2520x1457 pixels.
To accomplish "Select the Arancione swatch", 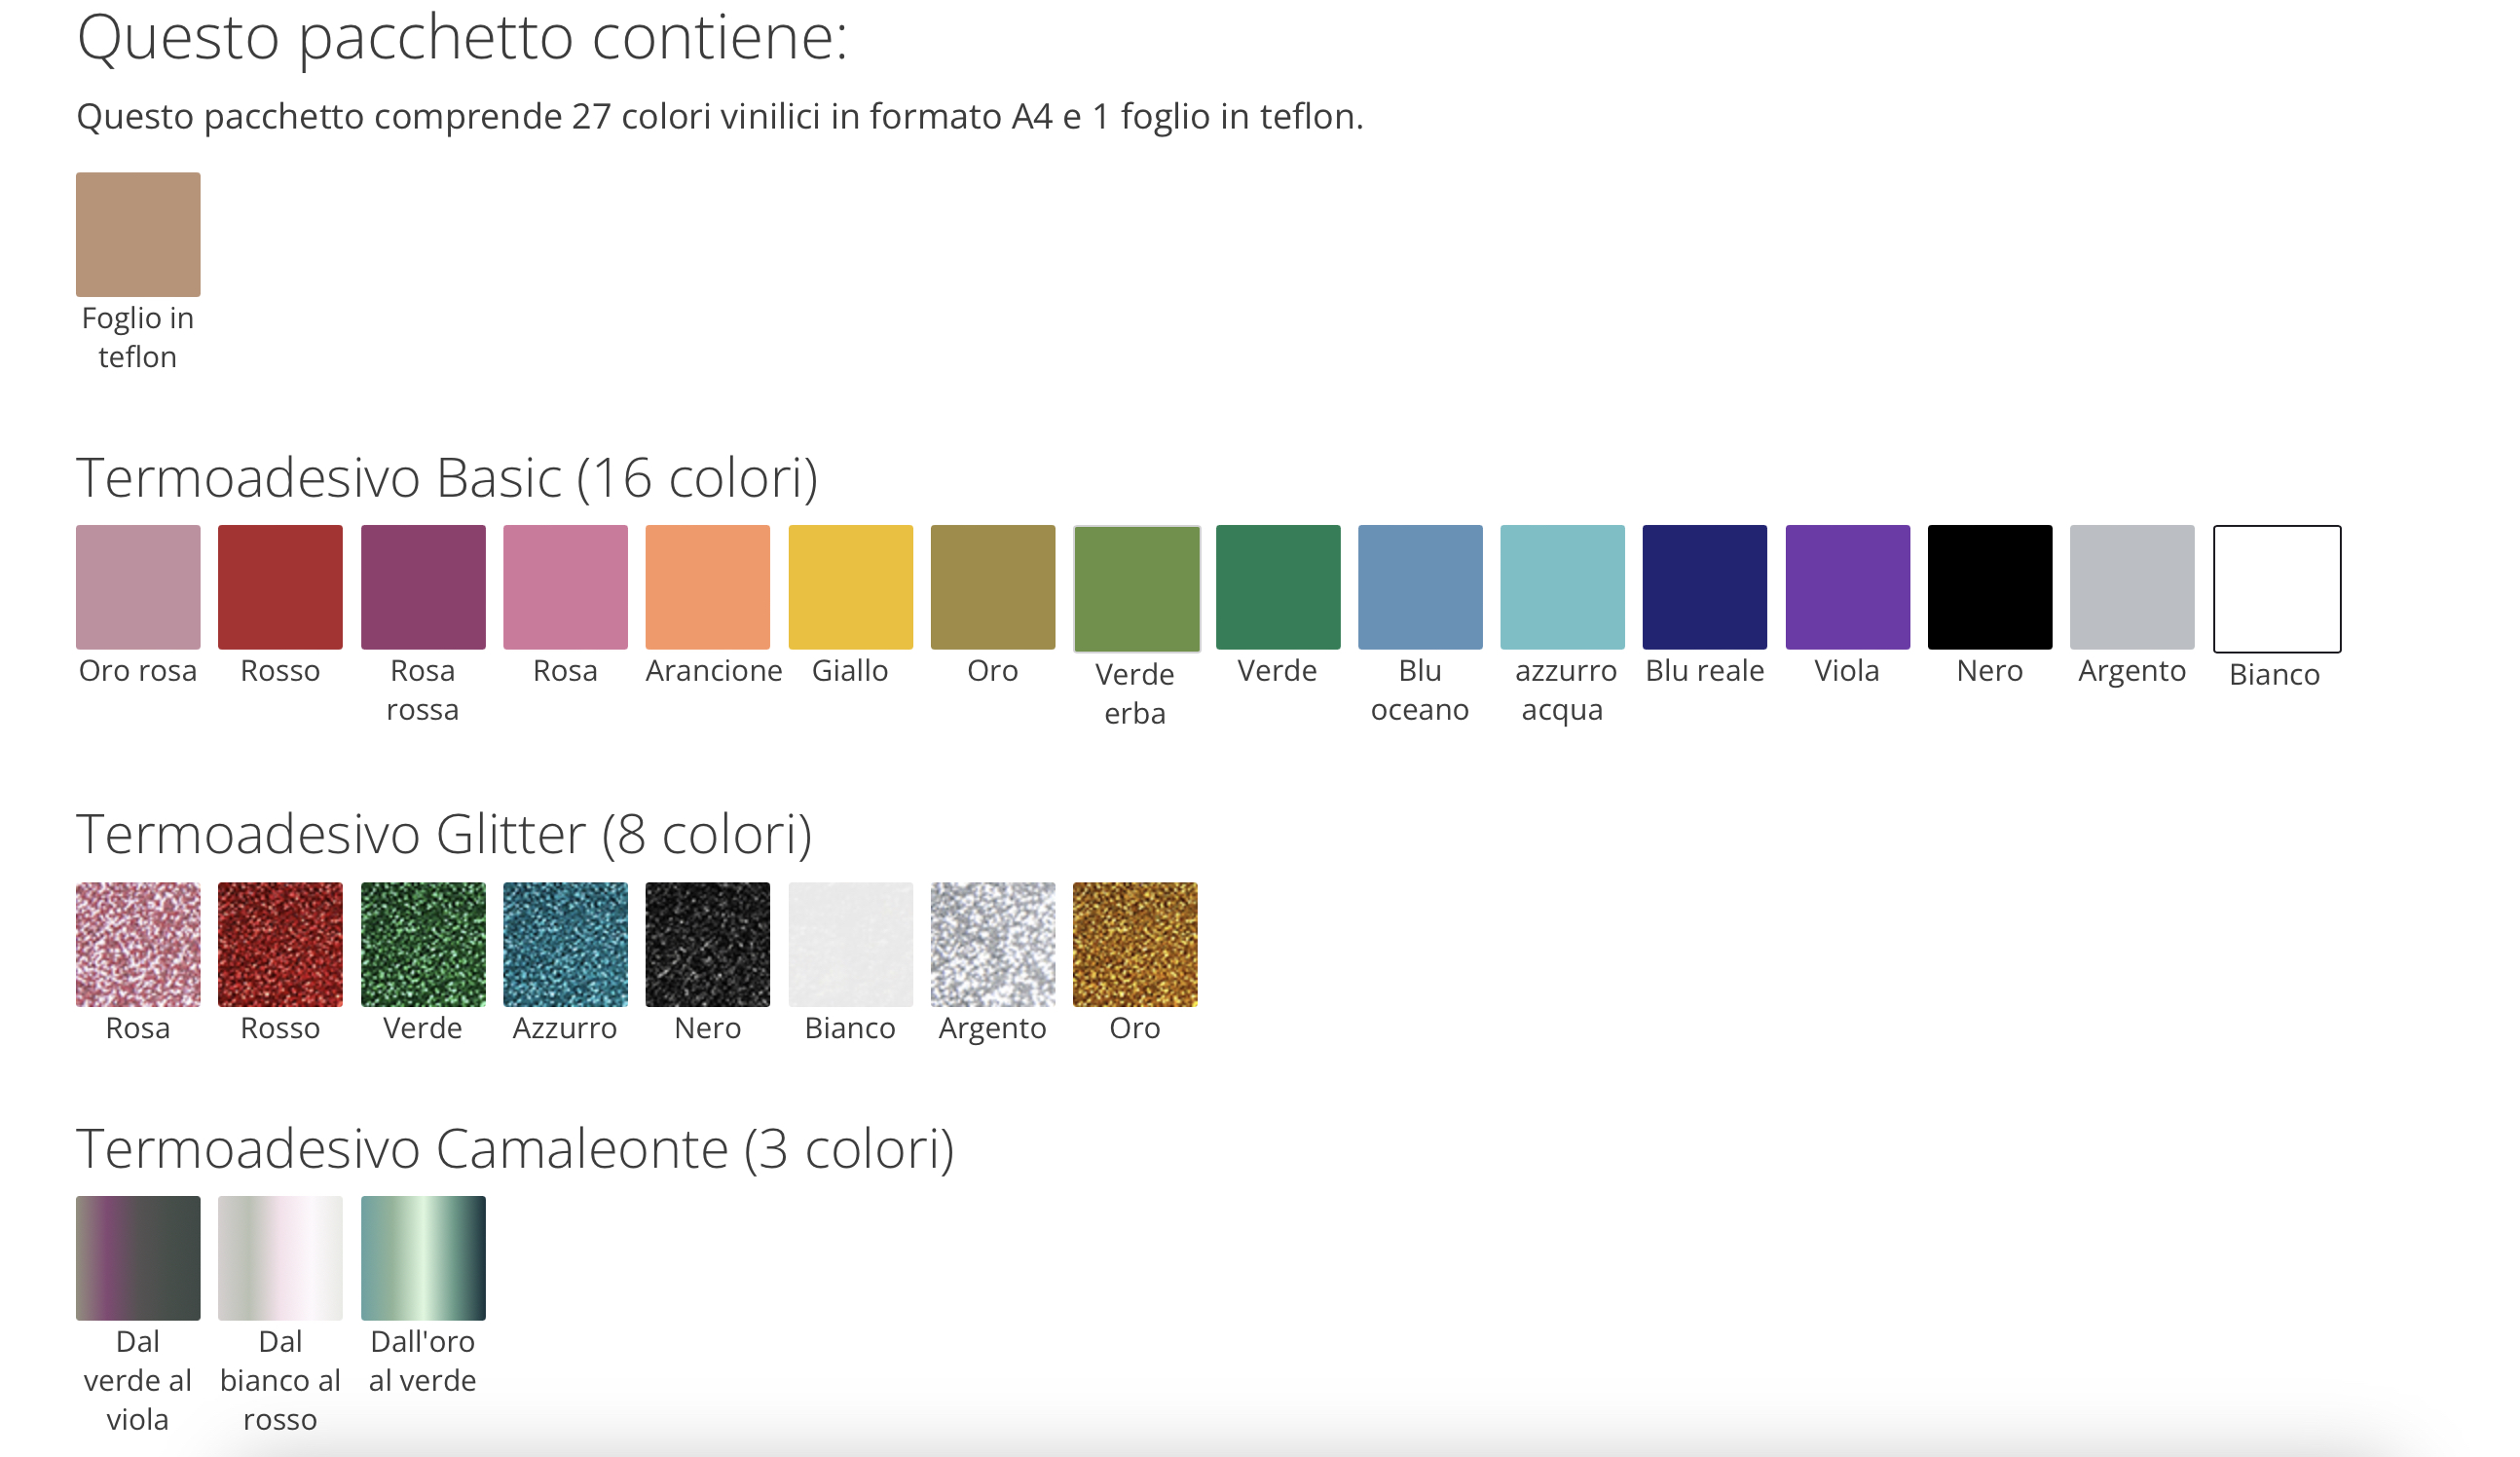I will pyautogui.click(x=708, y=587).
